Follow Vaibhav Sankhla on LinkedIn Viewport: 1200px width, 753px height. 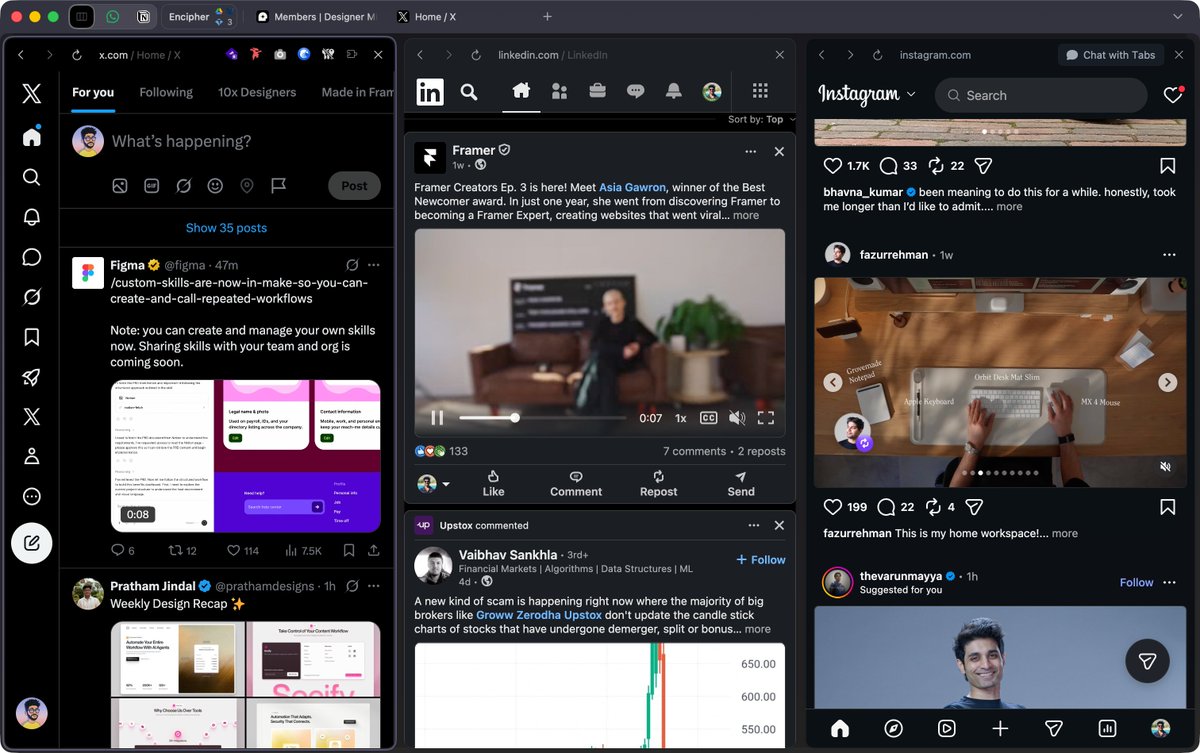[x=761, y=560]
